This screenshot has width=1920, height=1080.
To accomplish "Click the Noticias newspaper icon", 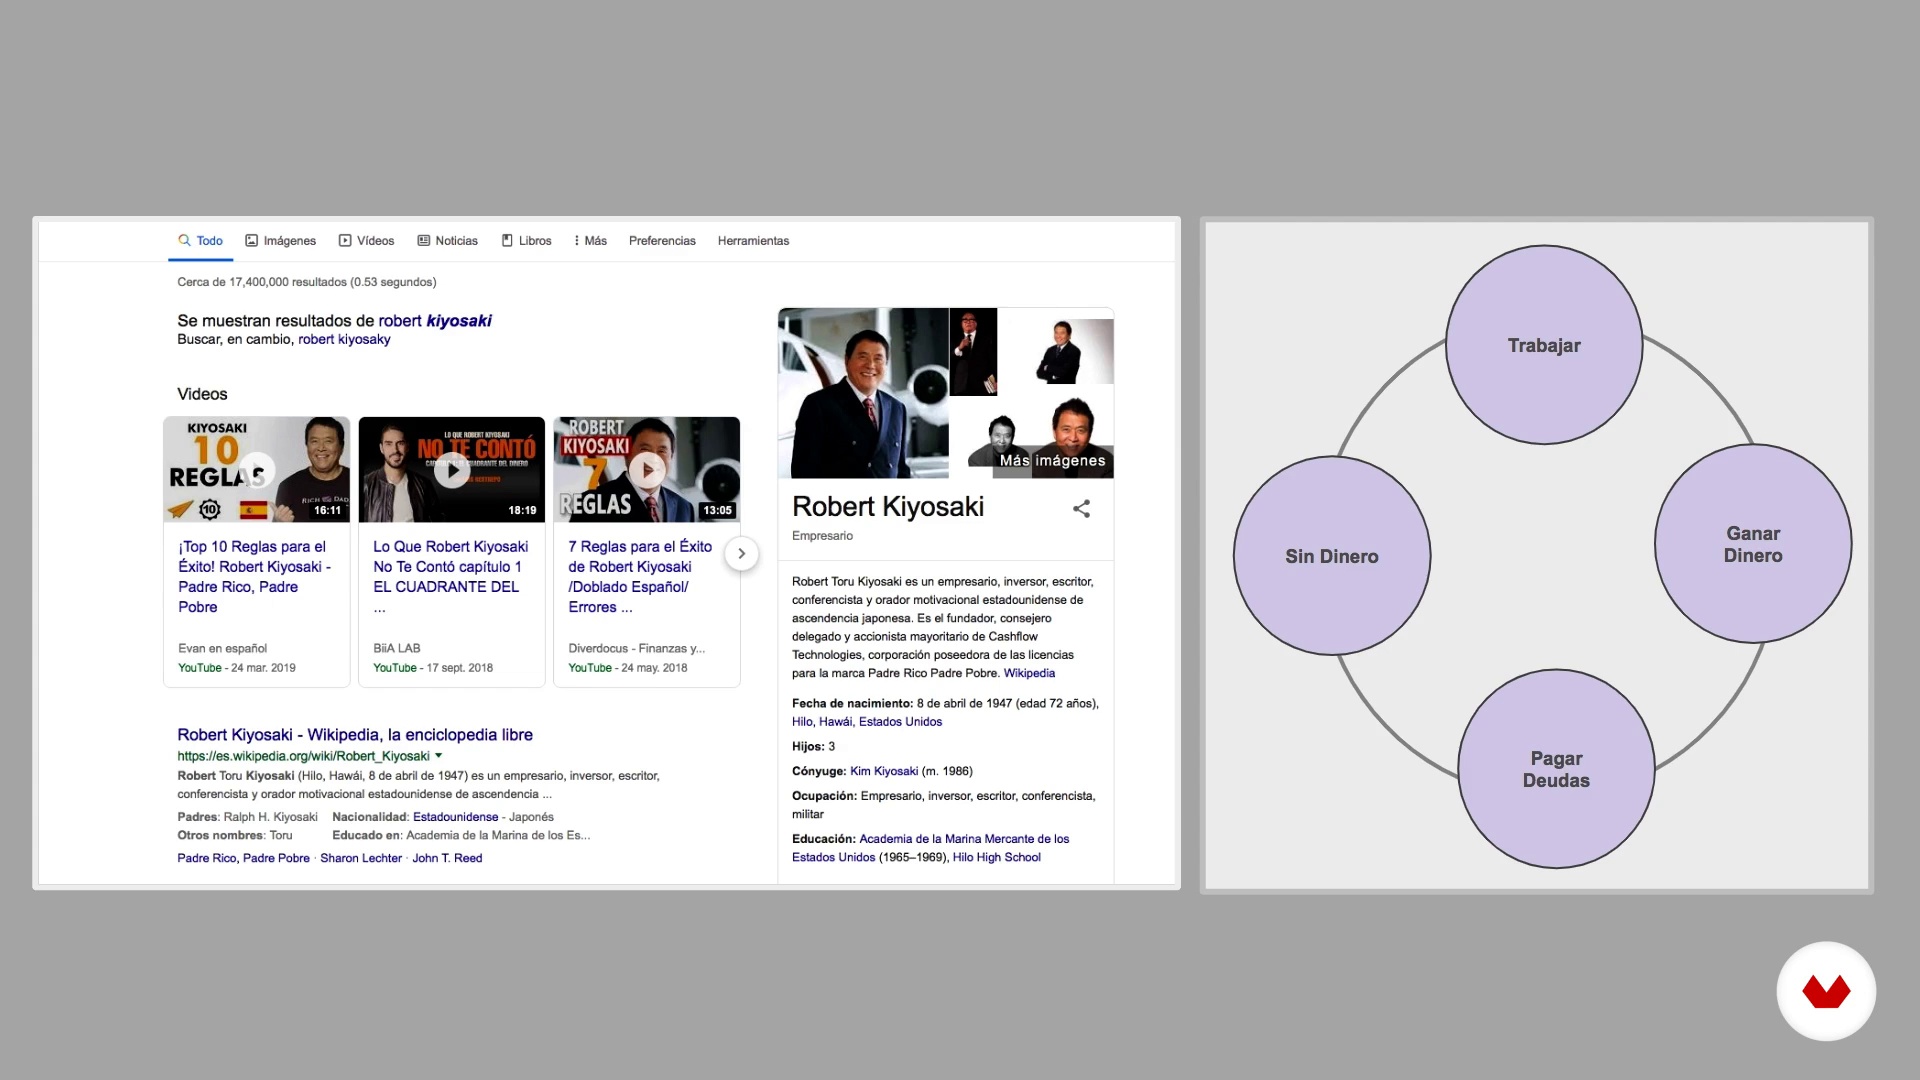I will point(424,240).
